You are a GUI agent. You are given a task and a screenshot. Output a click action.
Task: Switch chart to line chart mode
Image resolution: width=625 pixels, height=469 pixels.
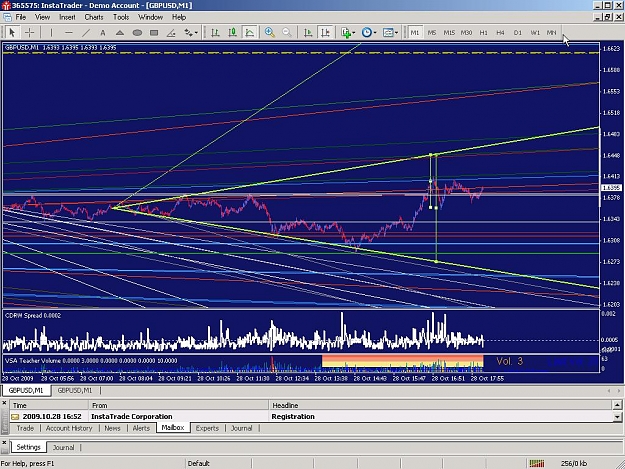click(x=250, y=32)
